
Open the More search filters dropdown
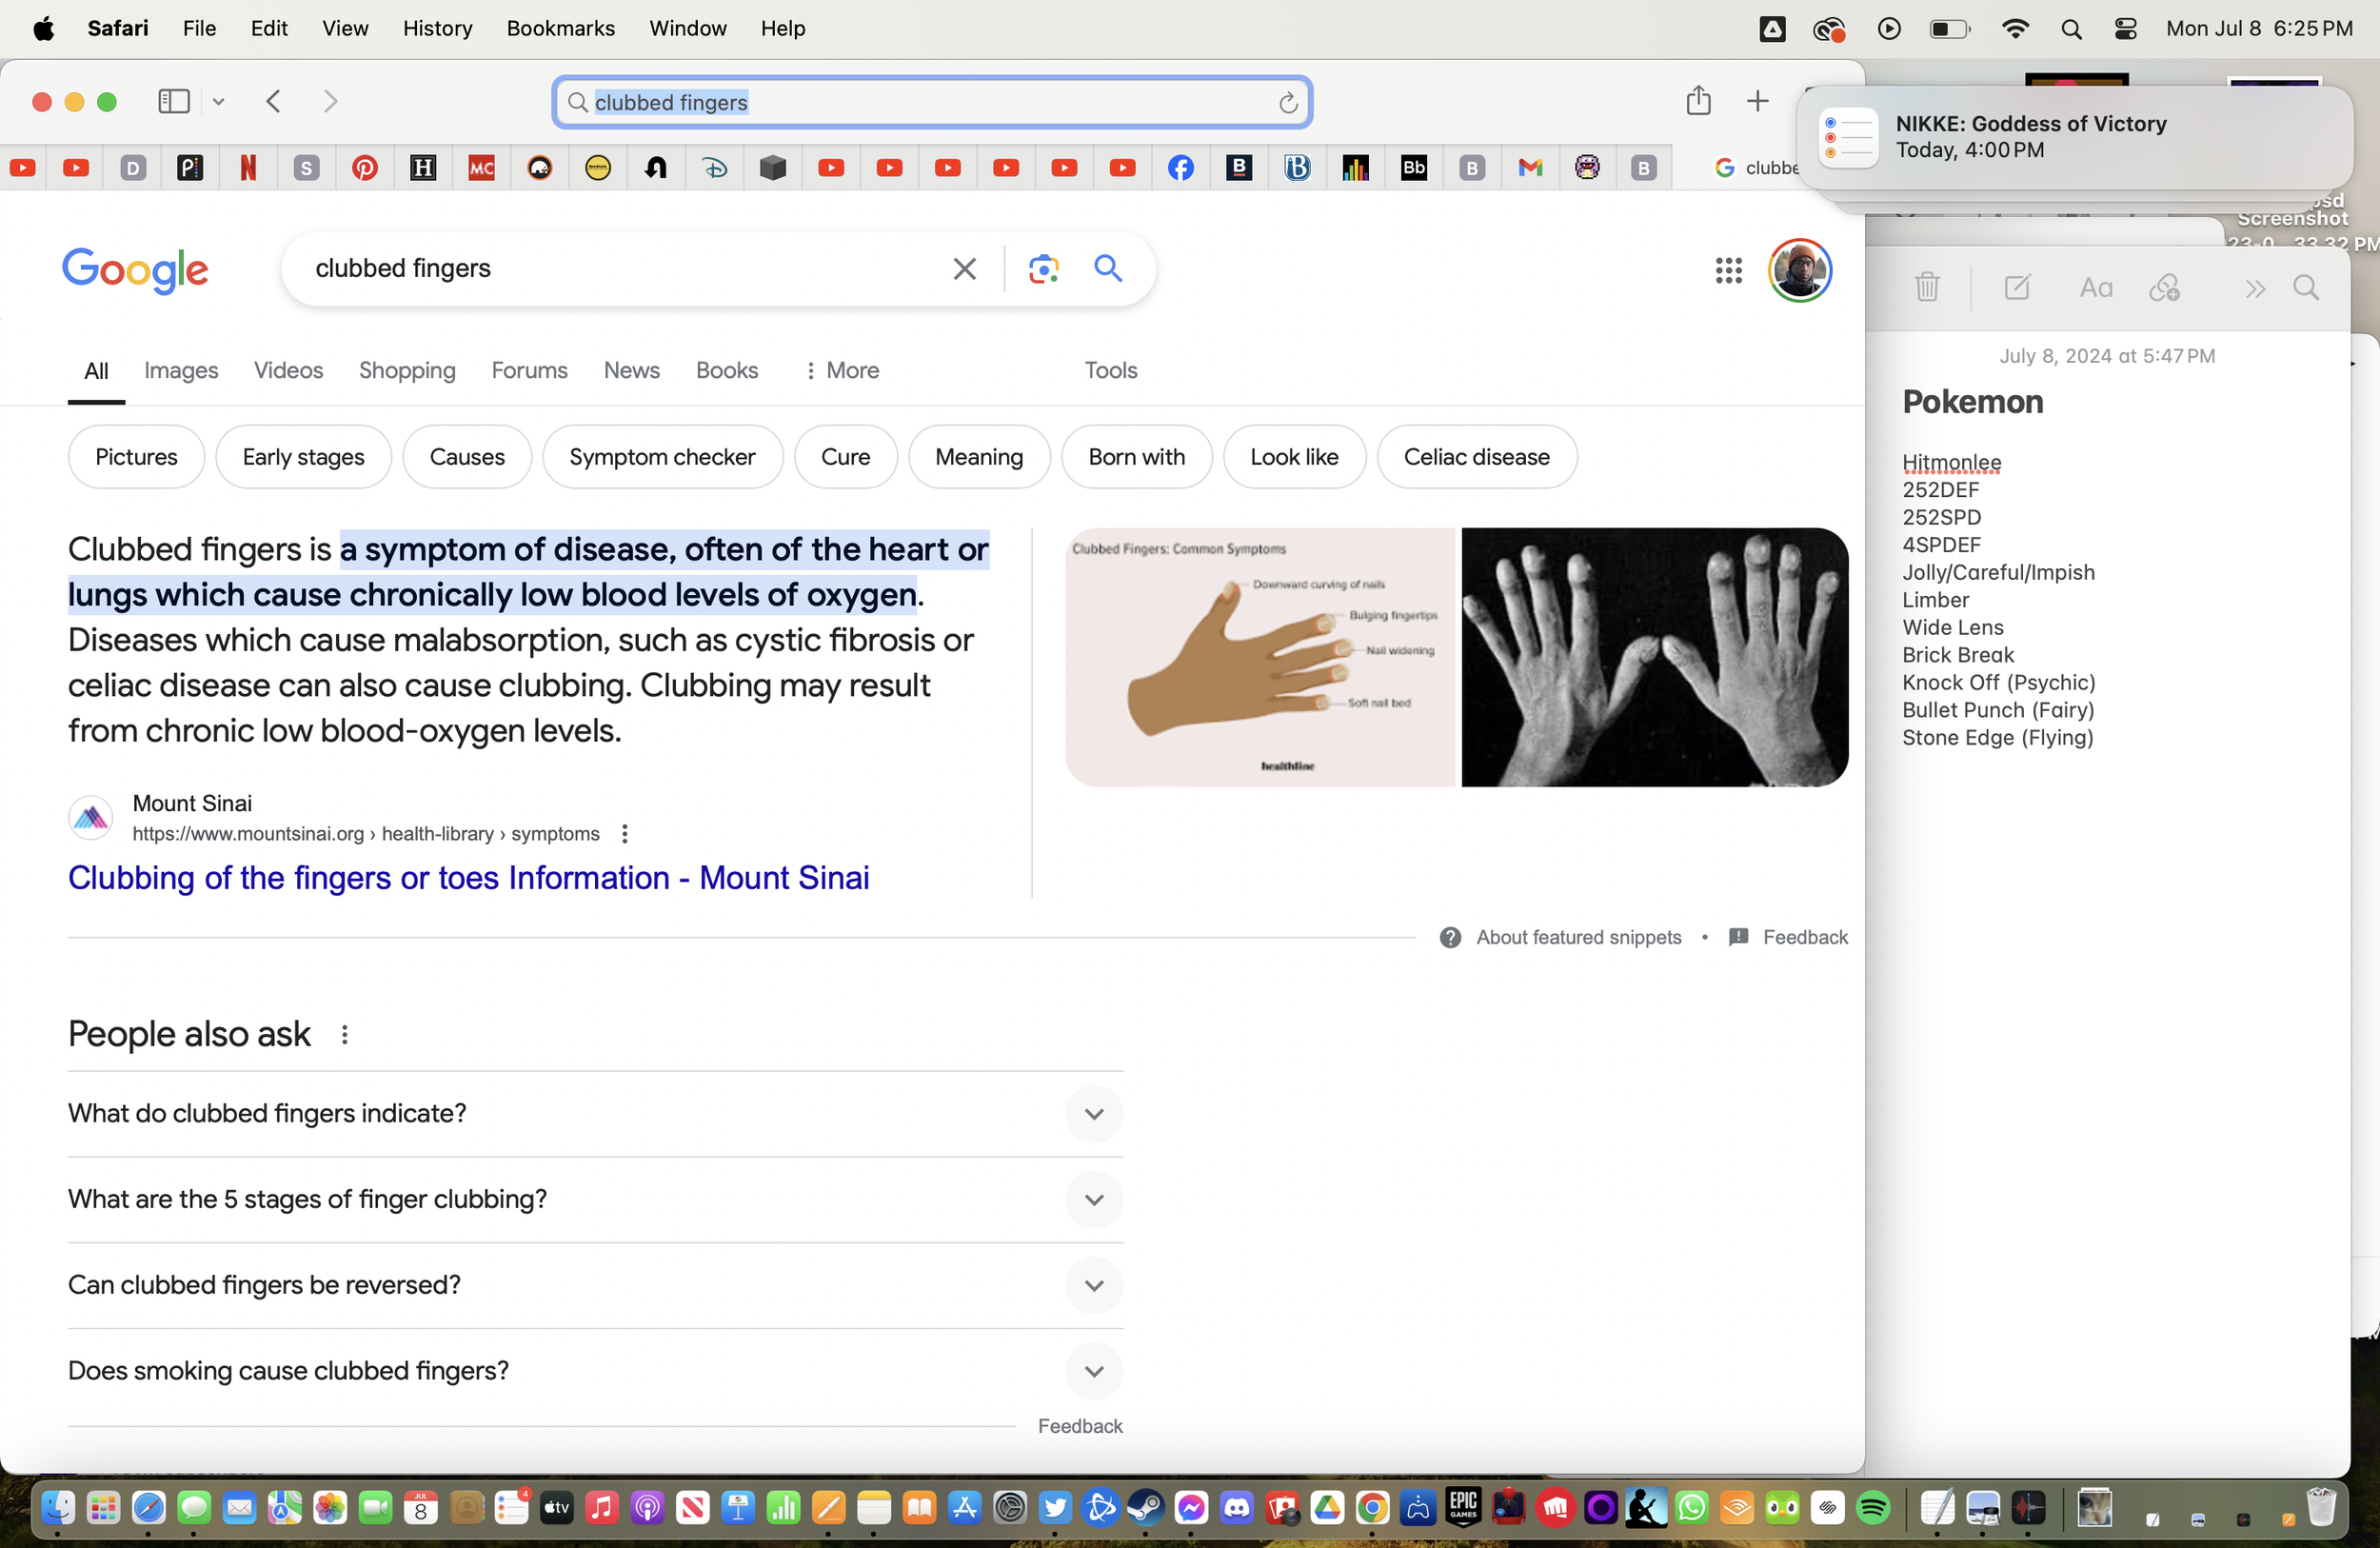[x=842, y=370]
